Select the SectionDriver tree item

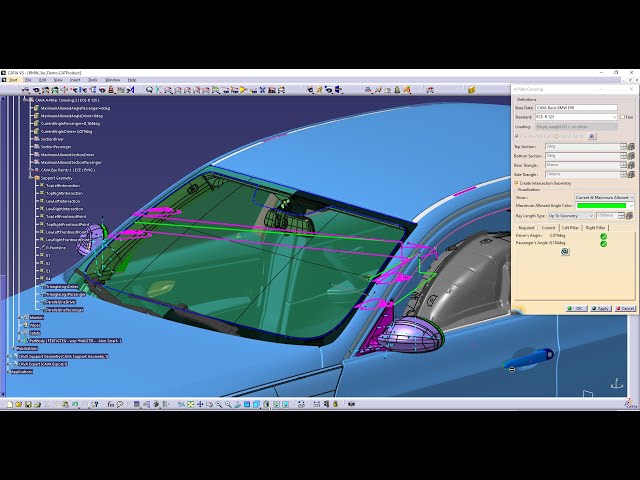coord(52,139)
